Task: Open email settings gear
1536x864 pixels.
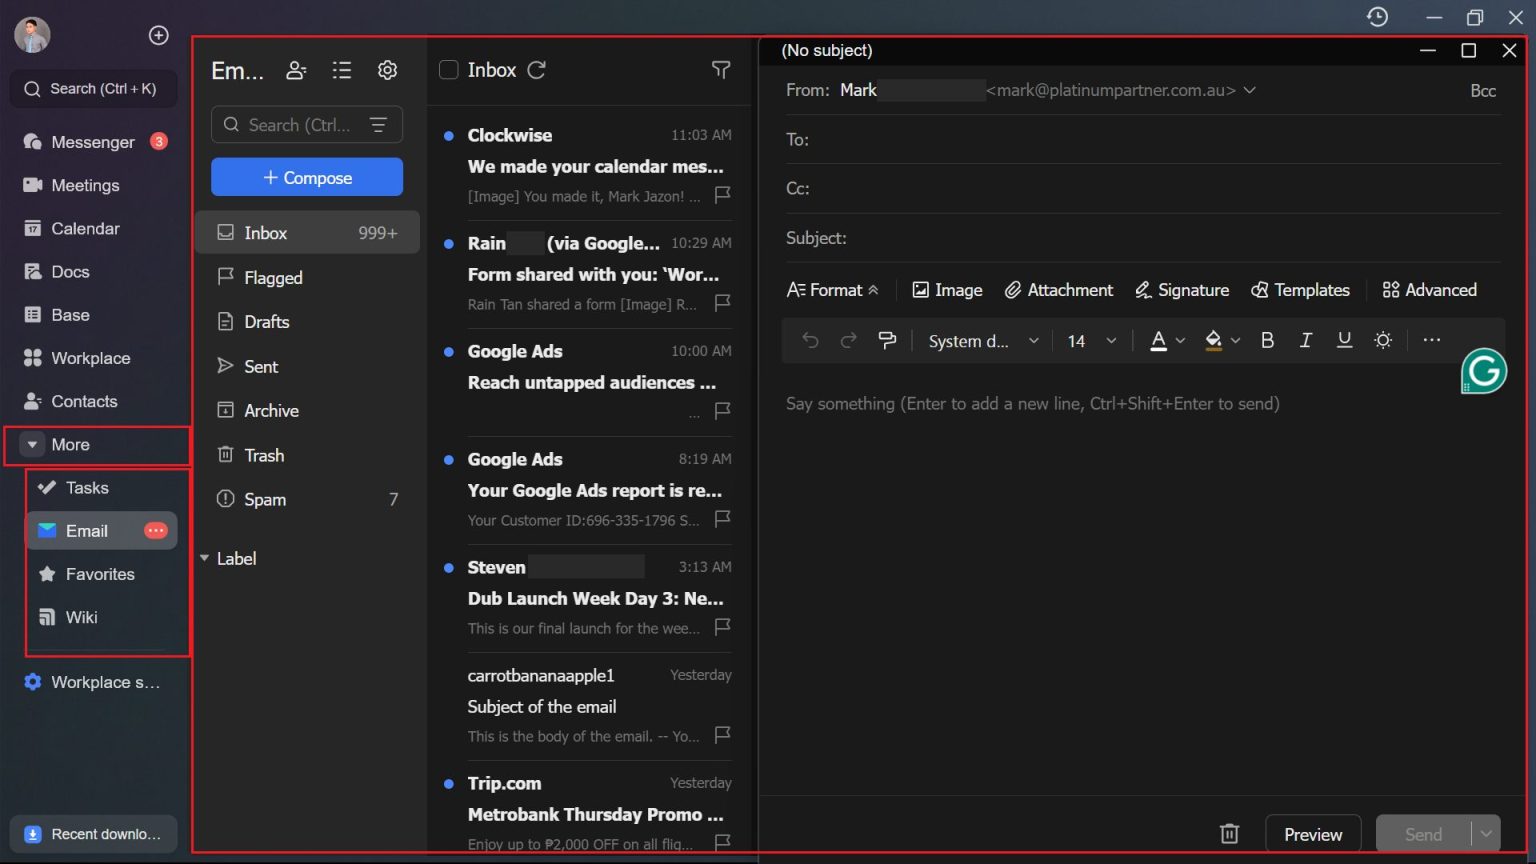Action: click(x=387, y=70)
